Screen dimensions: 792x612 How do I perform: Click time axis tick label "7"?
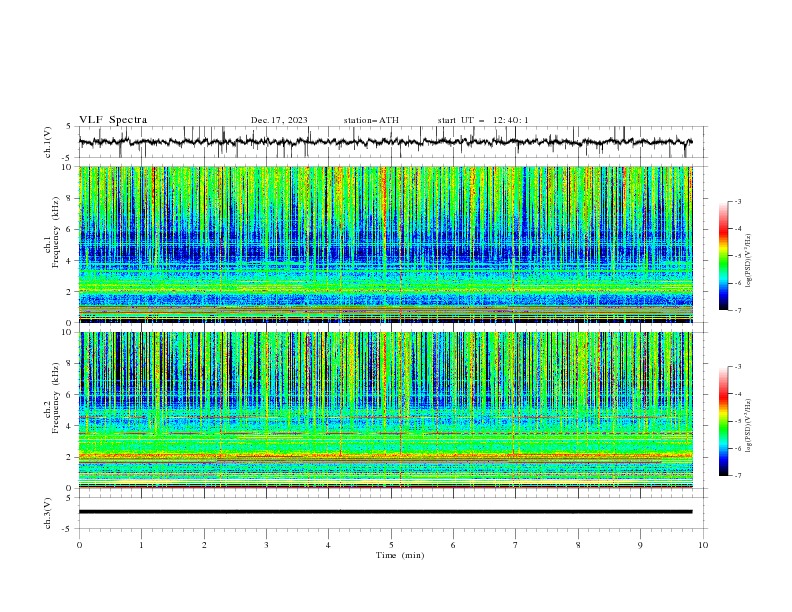pyautogui.click(x=516, y=545)
